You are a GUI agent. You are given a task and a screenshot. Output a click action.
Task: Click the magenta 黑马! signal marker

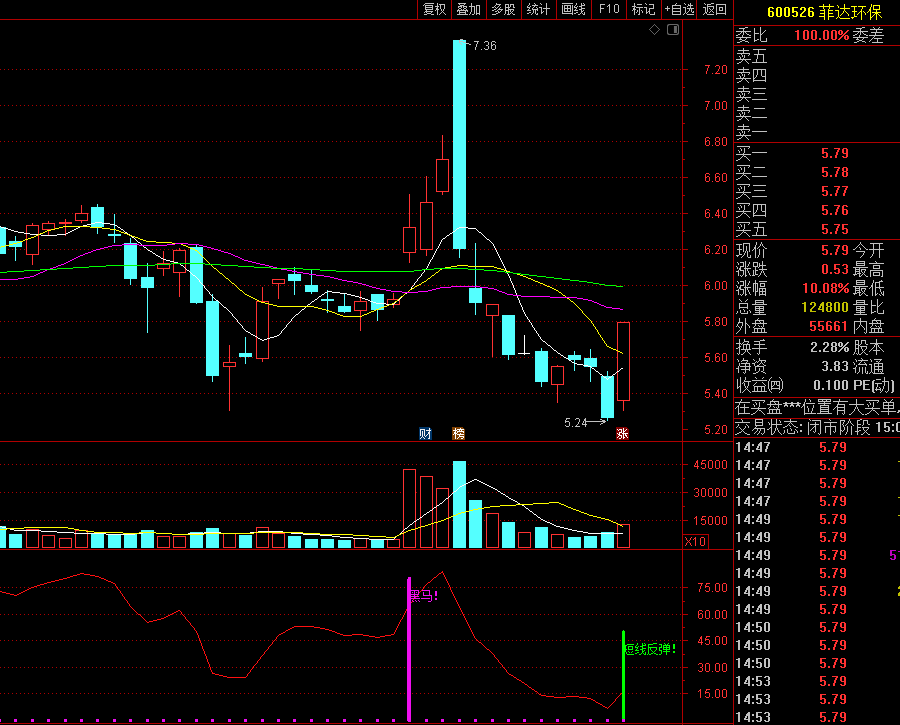pos(422,596)
